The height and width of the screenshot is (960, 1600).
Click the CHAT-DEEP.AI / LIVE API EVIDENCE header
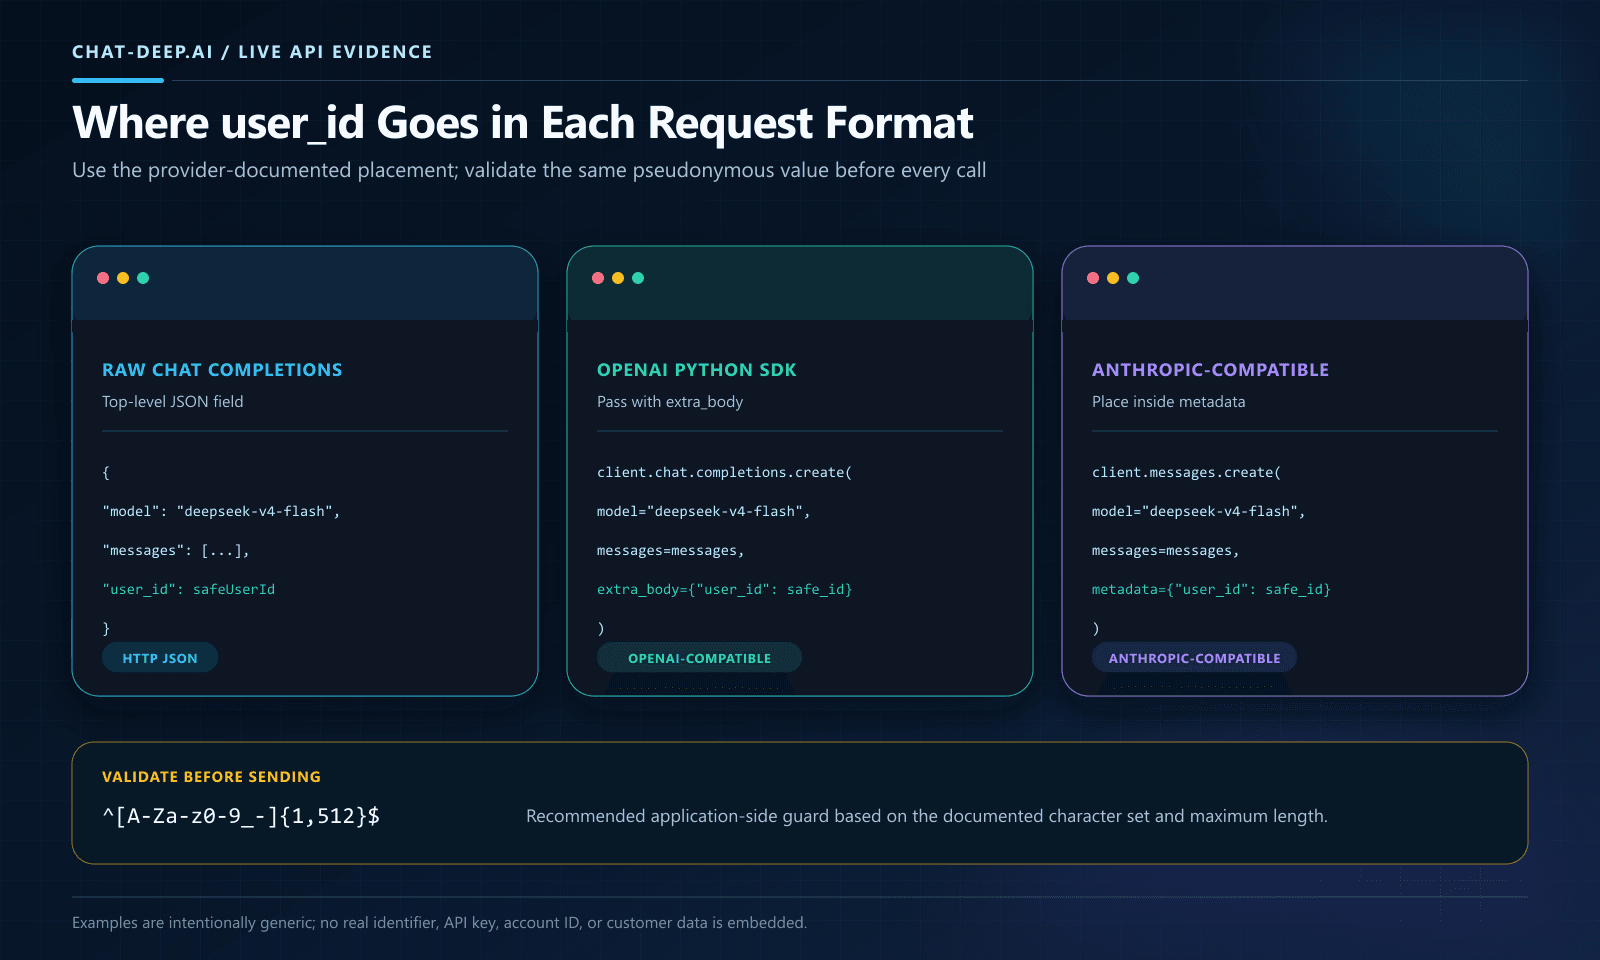(252, 52)
